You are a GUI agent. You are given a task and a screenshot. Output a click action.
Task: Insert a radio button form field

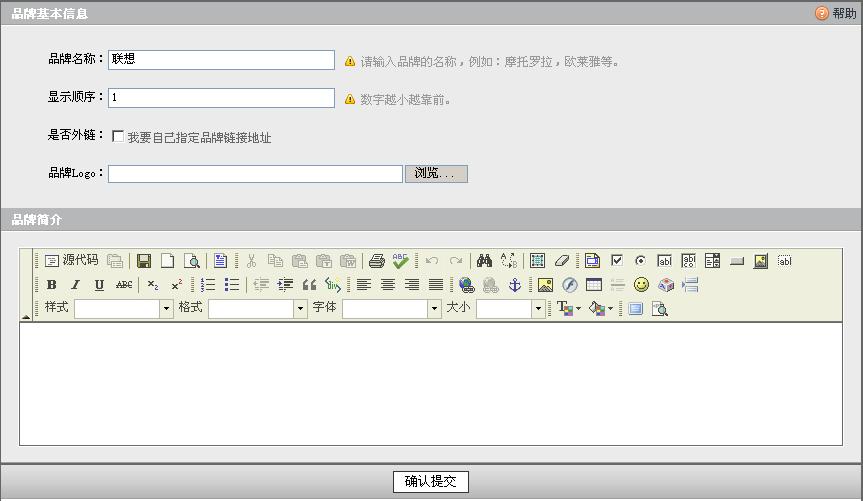coord(640,260)
